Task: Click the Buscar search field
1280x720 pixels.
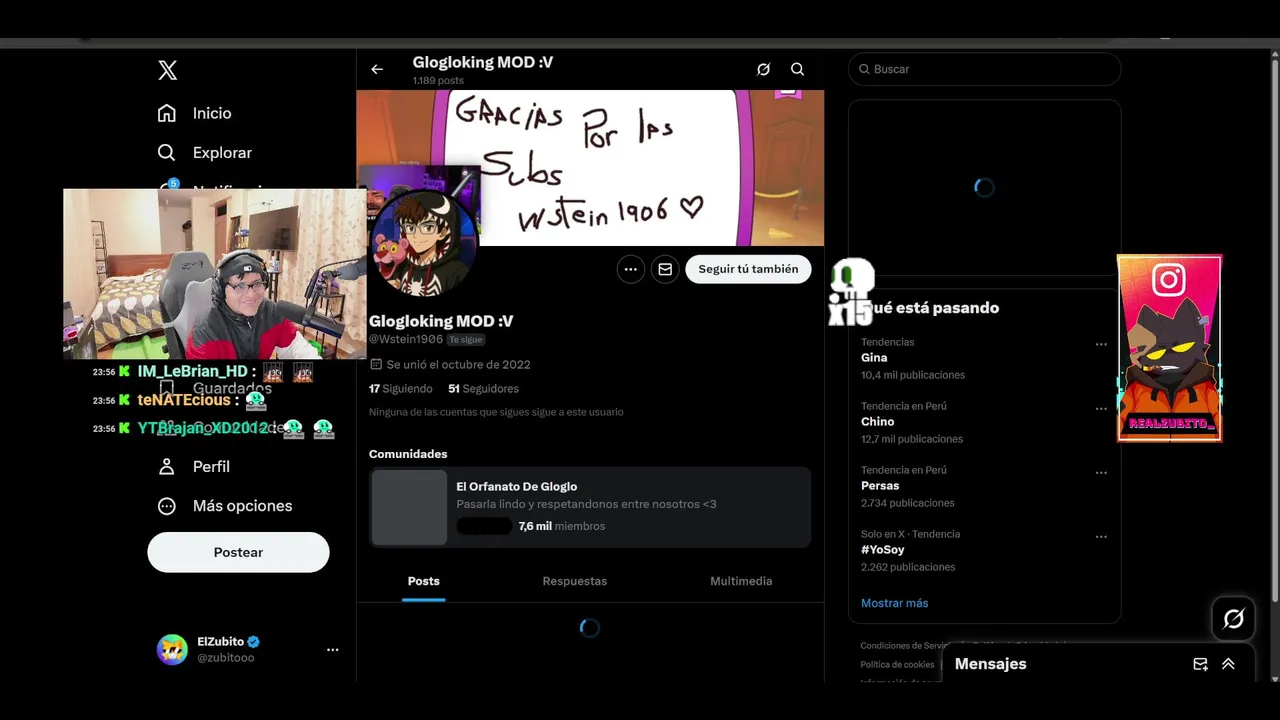Action: [x=984, y=69]
